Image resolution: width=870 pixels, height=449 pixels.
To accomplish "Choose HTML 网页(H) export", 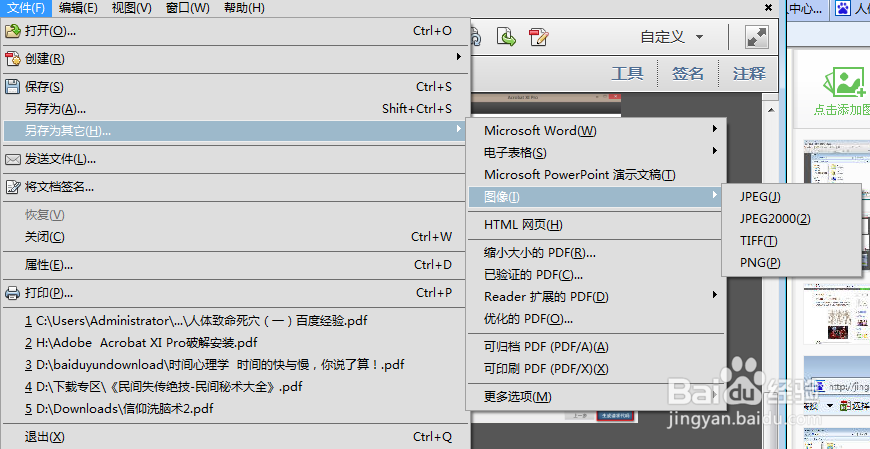I will pyautogui.click(x=596, y=225).
